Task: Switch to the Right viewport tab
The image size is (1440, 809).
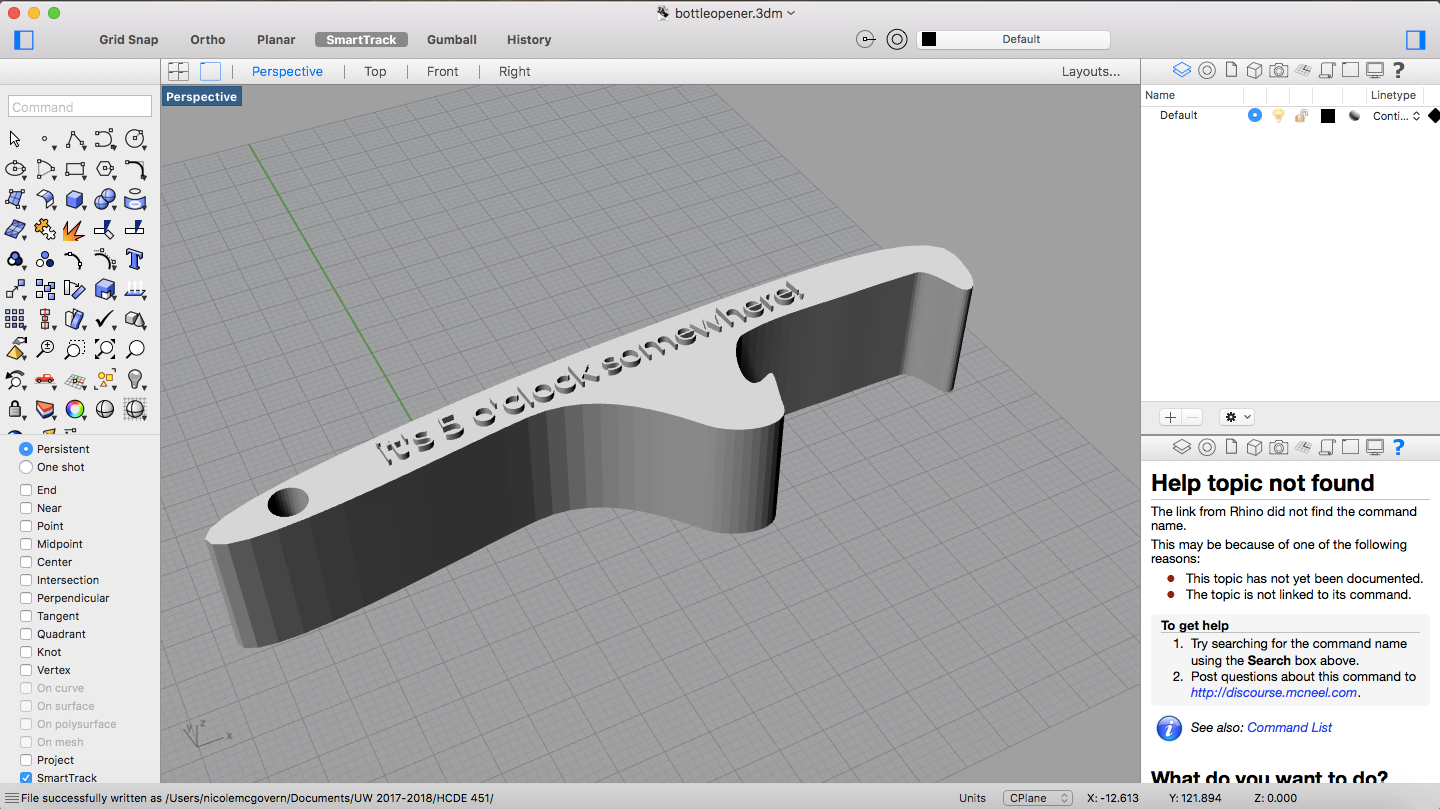Action: 515,71
